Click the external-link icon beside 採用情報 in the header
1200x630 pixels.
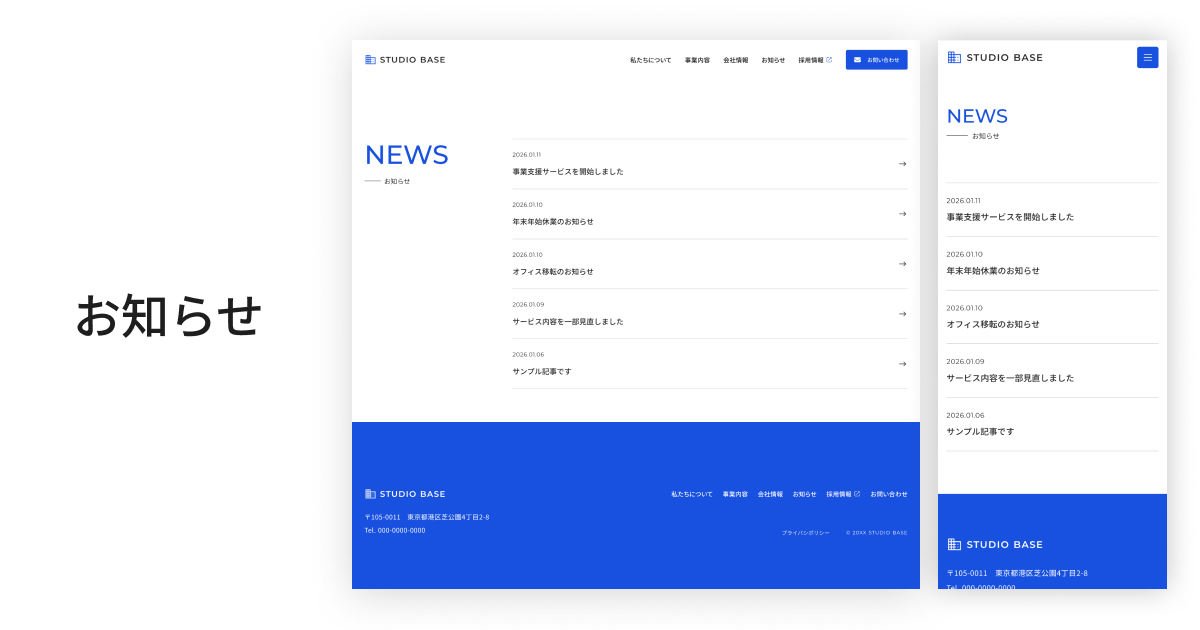tap(830, 59)
